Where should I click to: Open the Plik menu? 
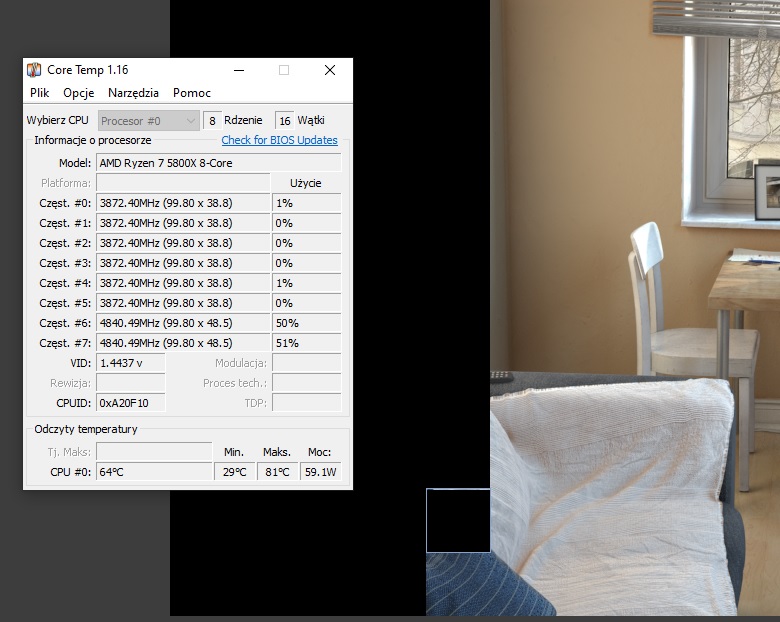point(39,93)
